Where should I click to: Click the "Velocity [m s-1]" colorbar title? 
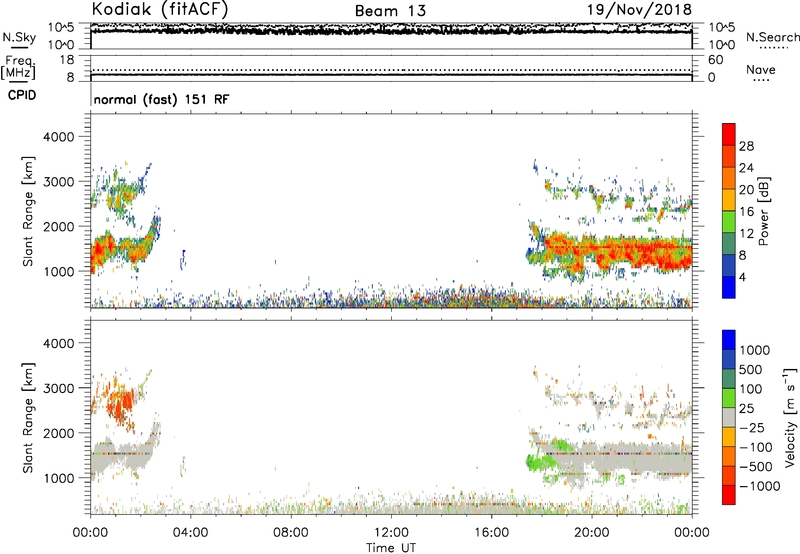pyautogui.click(x=790, y=417)
